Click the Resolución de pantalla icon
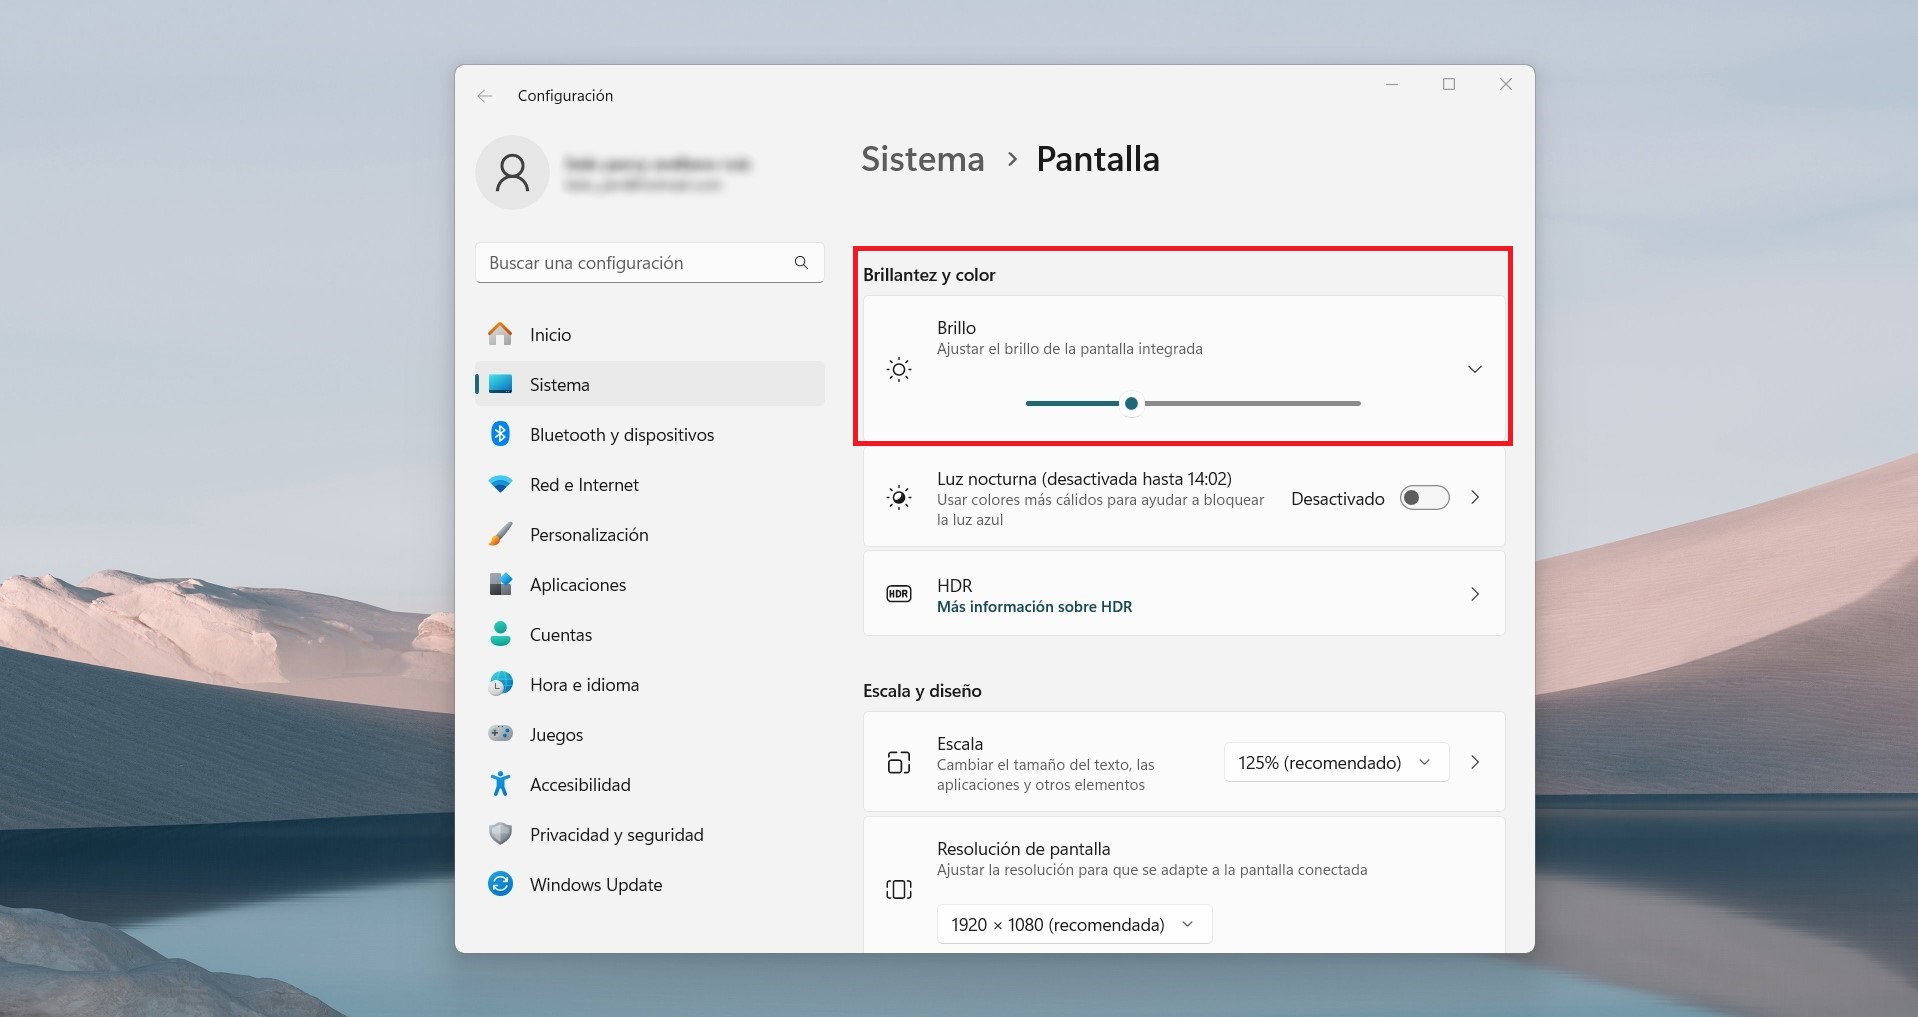This screenshot has height=1017, width=1918. [899, 889]
